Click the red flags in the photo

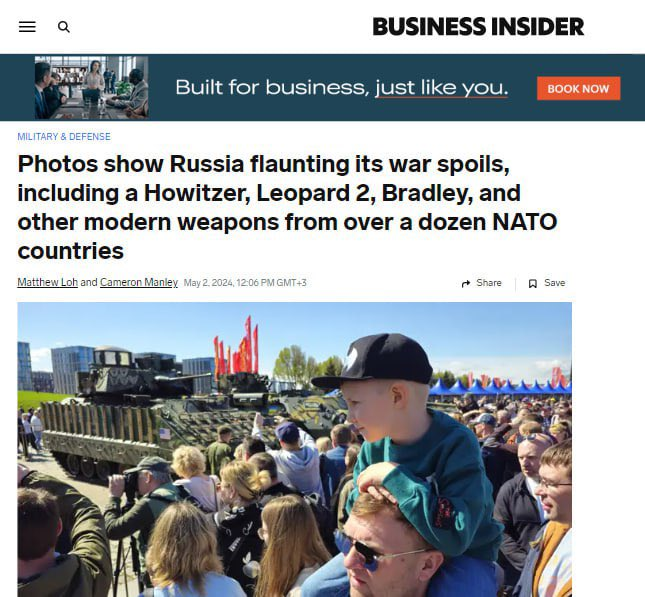(x=237, y=348)
